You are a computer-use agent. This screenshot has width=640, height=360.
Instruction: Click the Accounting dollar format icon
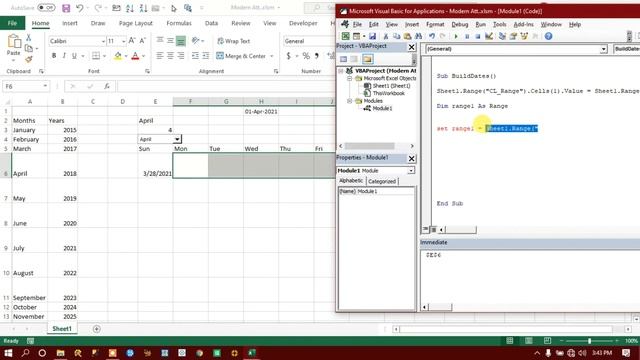click(289, 56)
